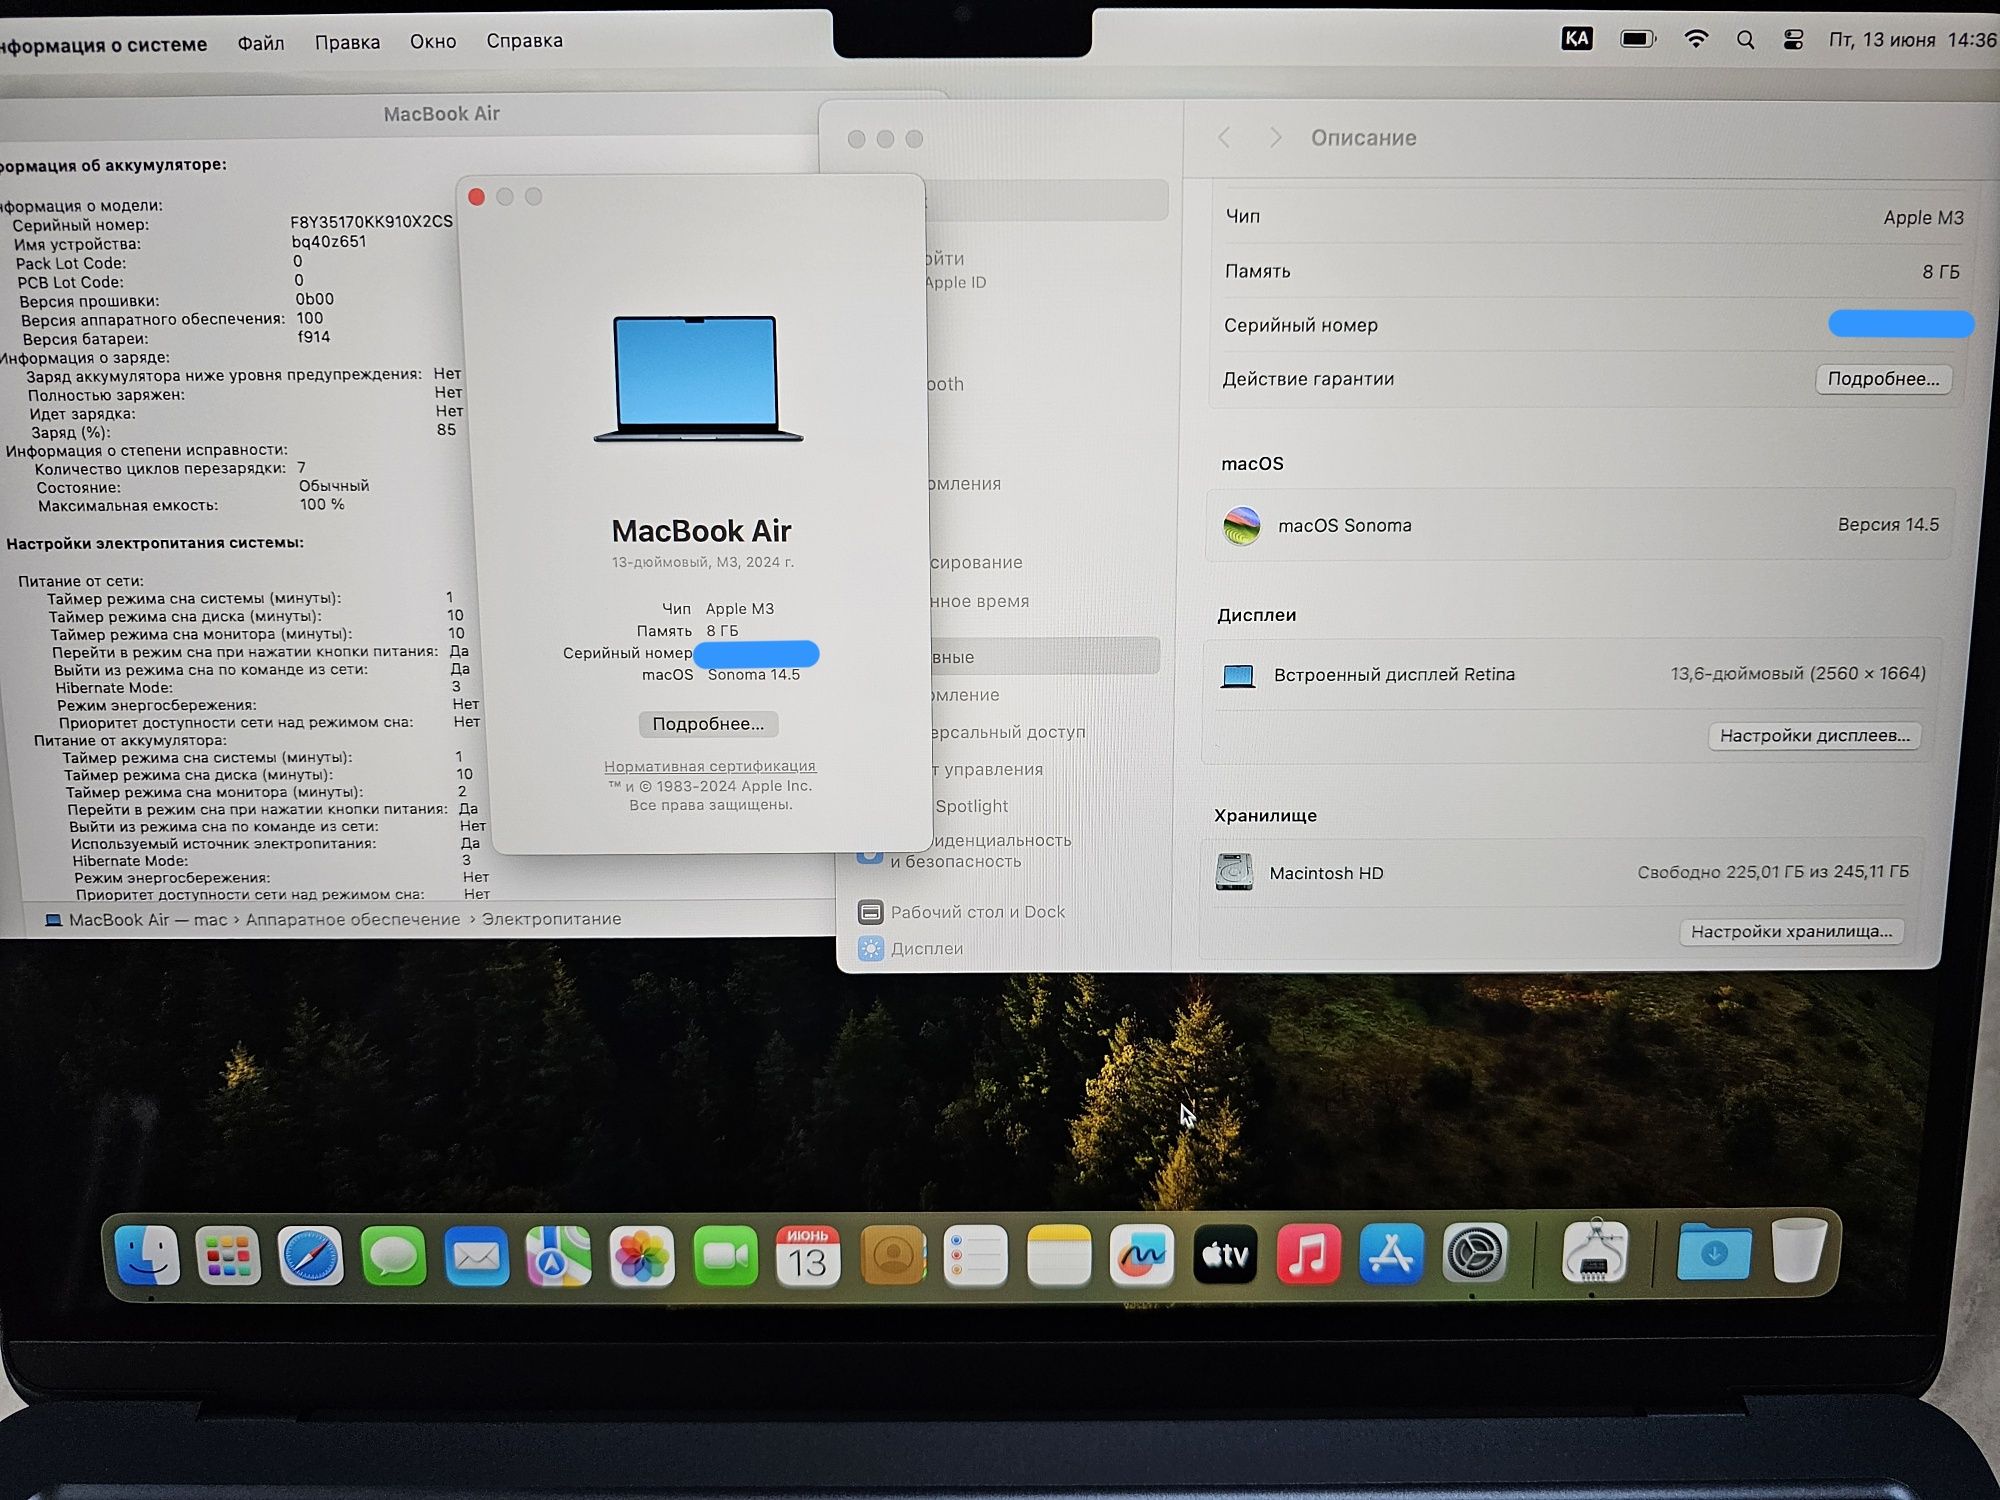Click battery serial F8Y35170KK910X2CS
The width and height of the screenshot is (2000, 1500).
tap(371, 222)
